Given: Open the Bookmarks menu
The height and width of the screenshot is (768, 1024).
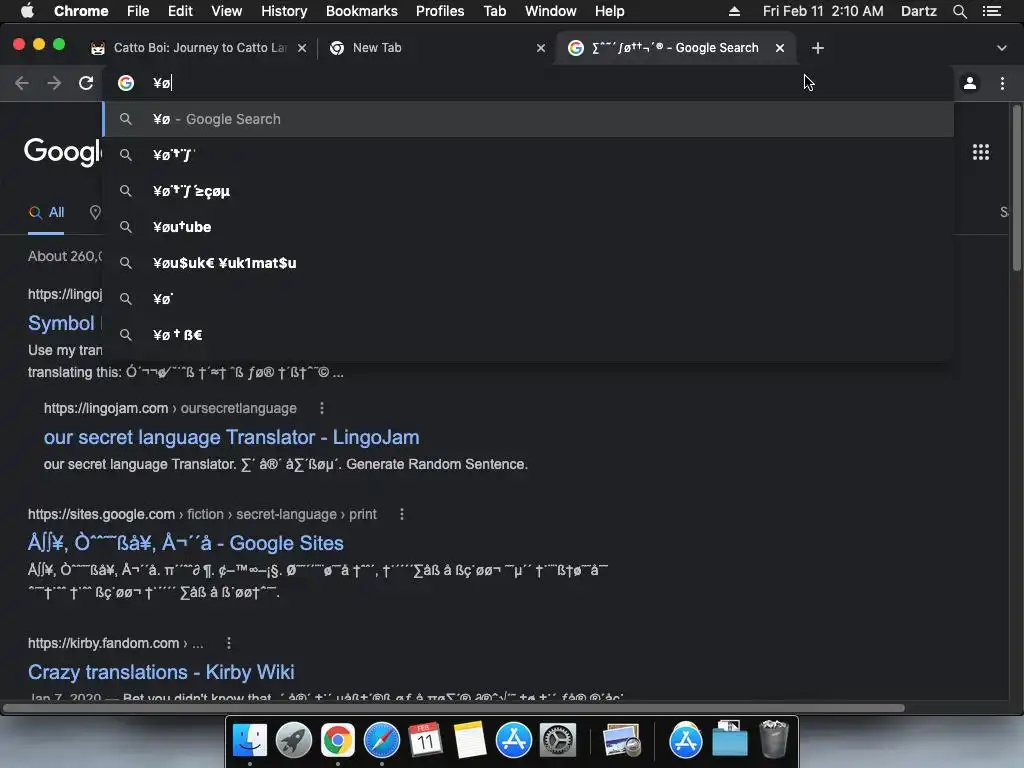Looking at the screenshot, I should (x=362, y=11).
